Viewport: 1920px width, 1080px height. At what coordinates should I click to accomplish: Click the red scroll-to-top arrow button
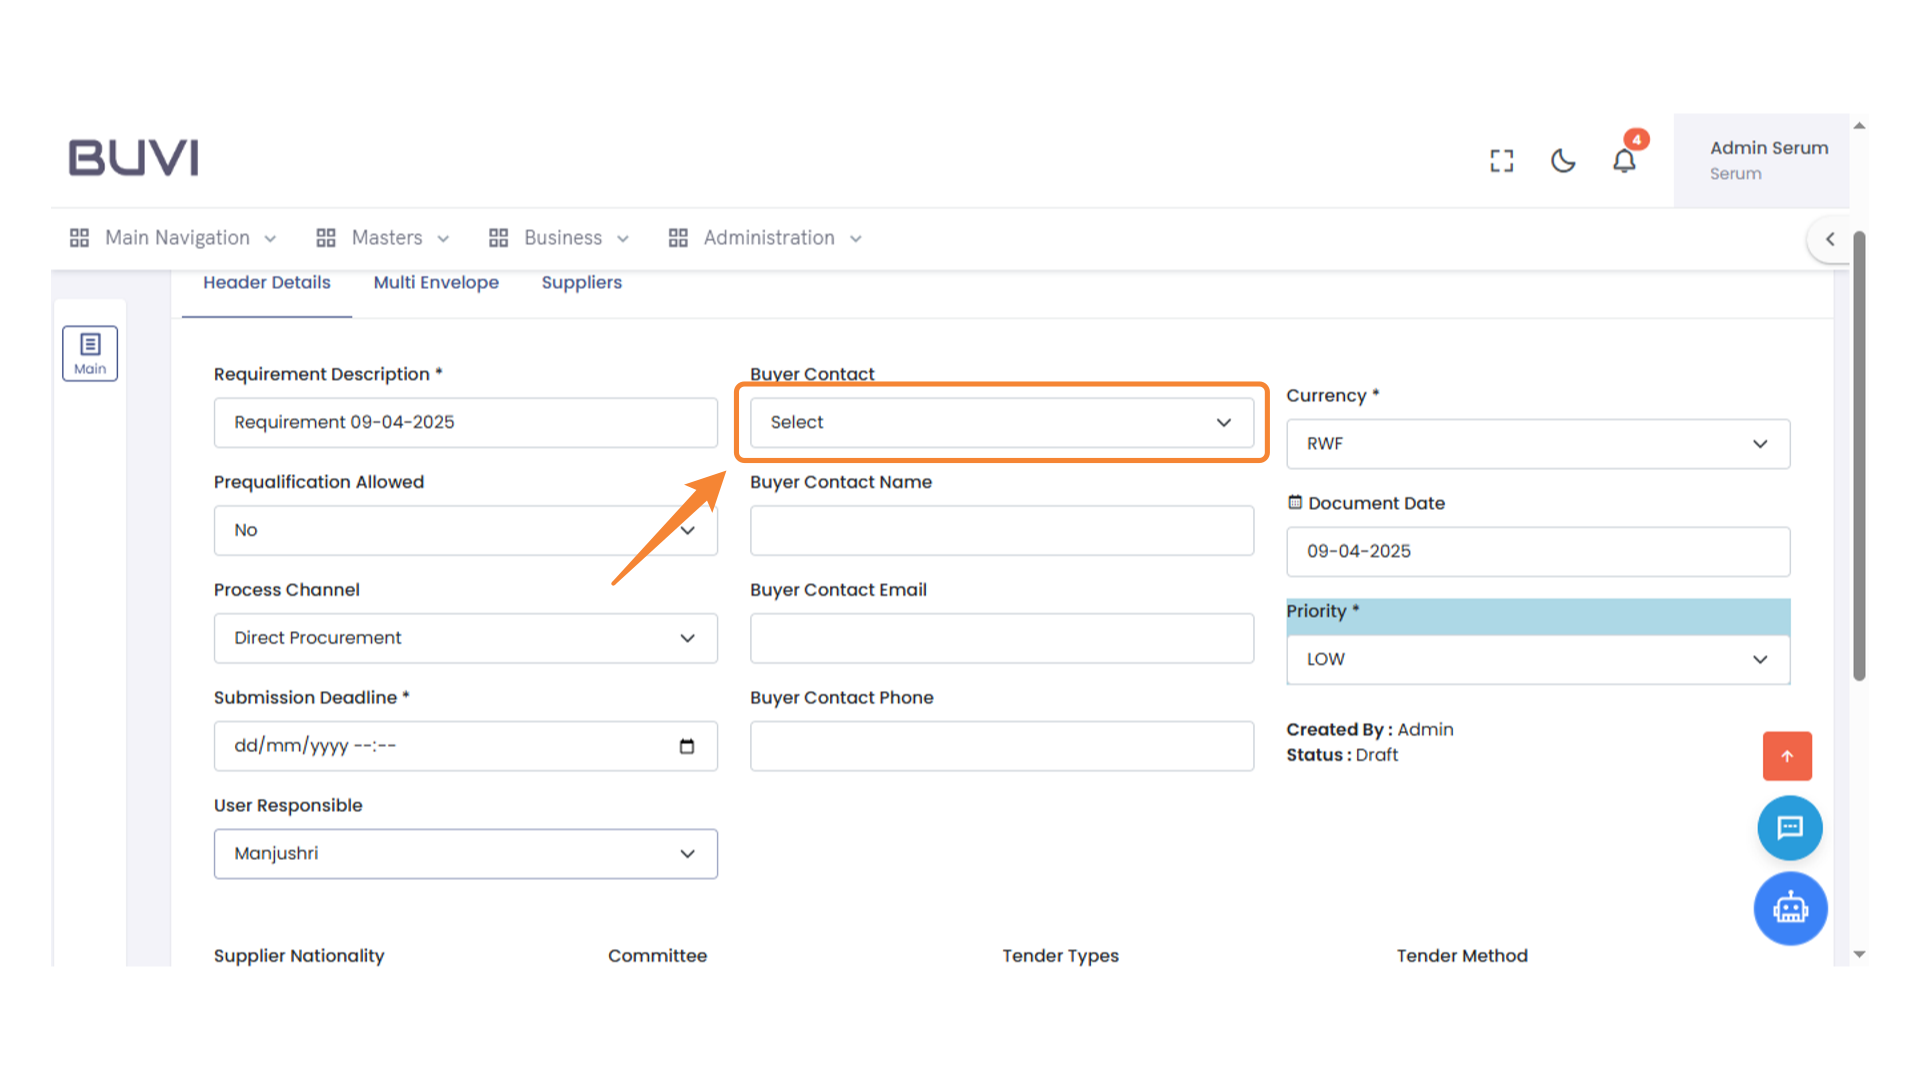click(1787, 756)
